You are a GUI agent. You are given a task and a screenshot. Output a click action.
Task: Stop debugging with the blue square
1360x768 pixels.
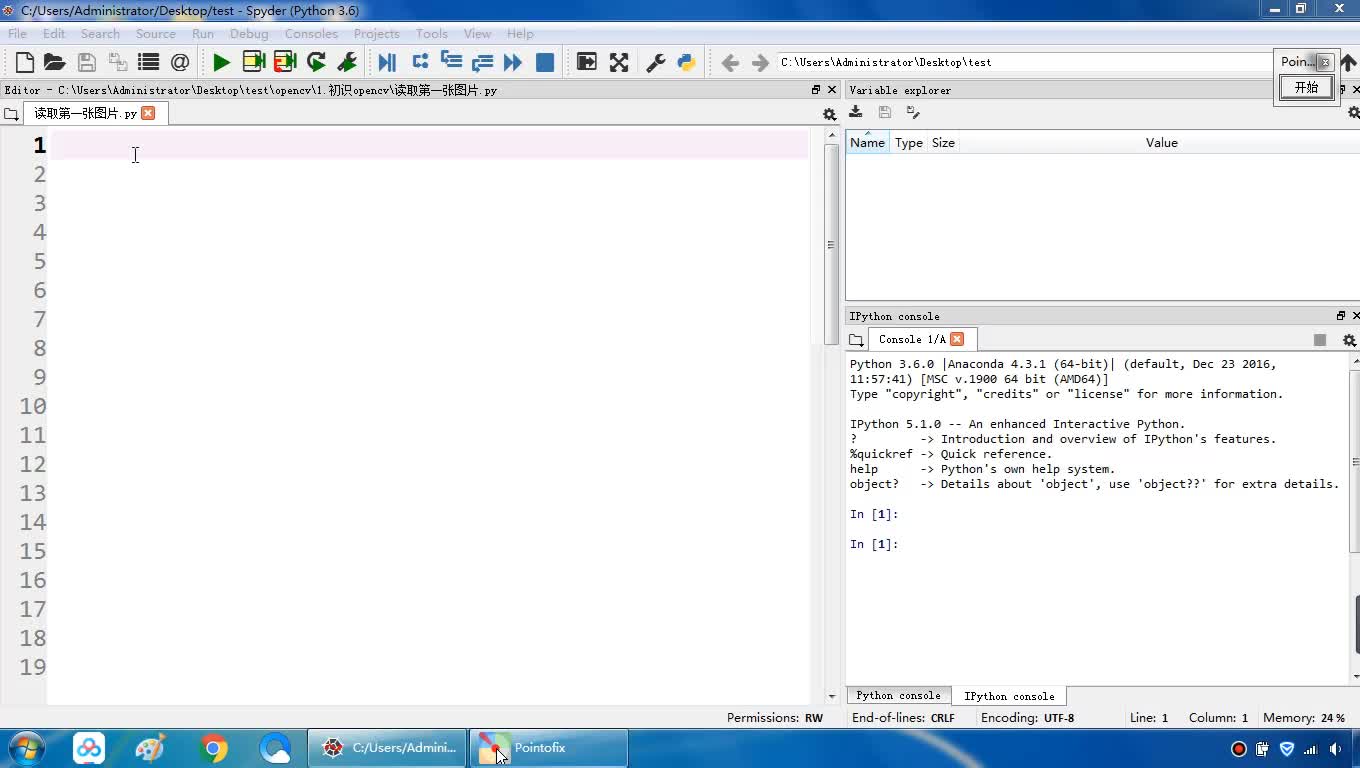click(545, 62)
